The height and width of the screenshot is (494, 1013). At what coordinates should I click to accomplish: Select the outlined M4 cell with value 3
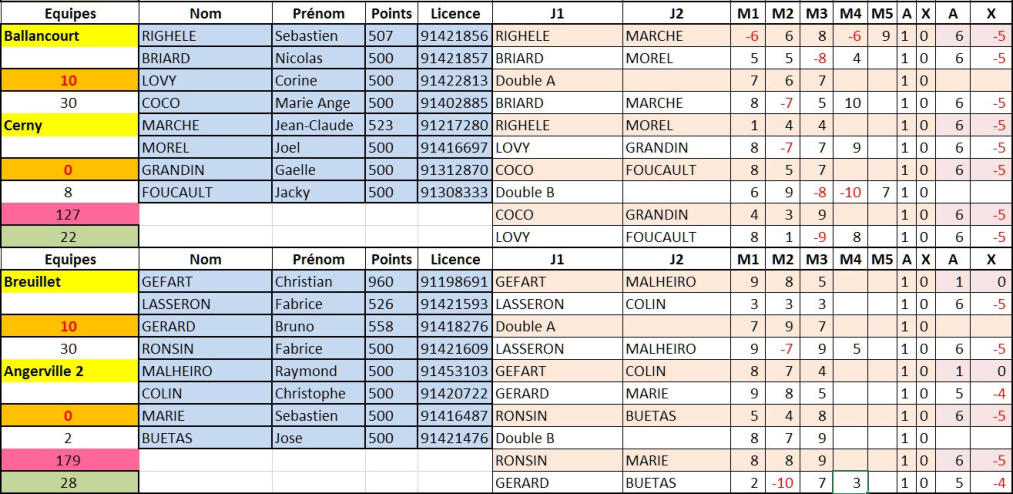tap(851, 483)
